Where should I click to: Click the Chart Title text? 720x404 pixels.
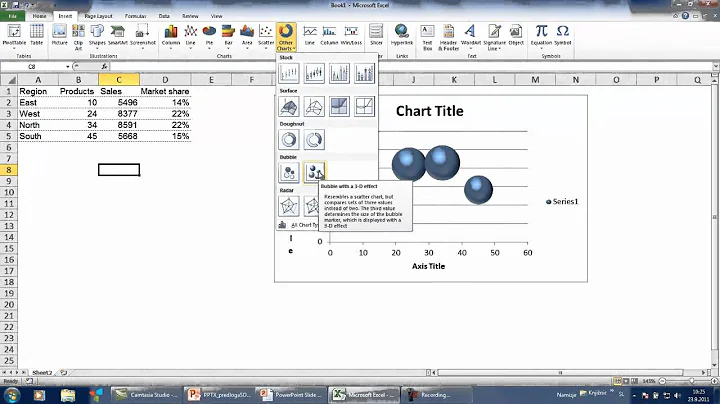pyautogui.click(x=429, y=111)
